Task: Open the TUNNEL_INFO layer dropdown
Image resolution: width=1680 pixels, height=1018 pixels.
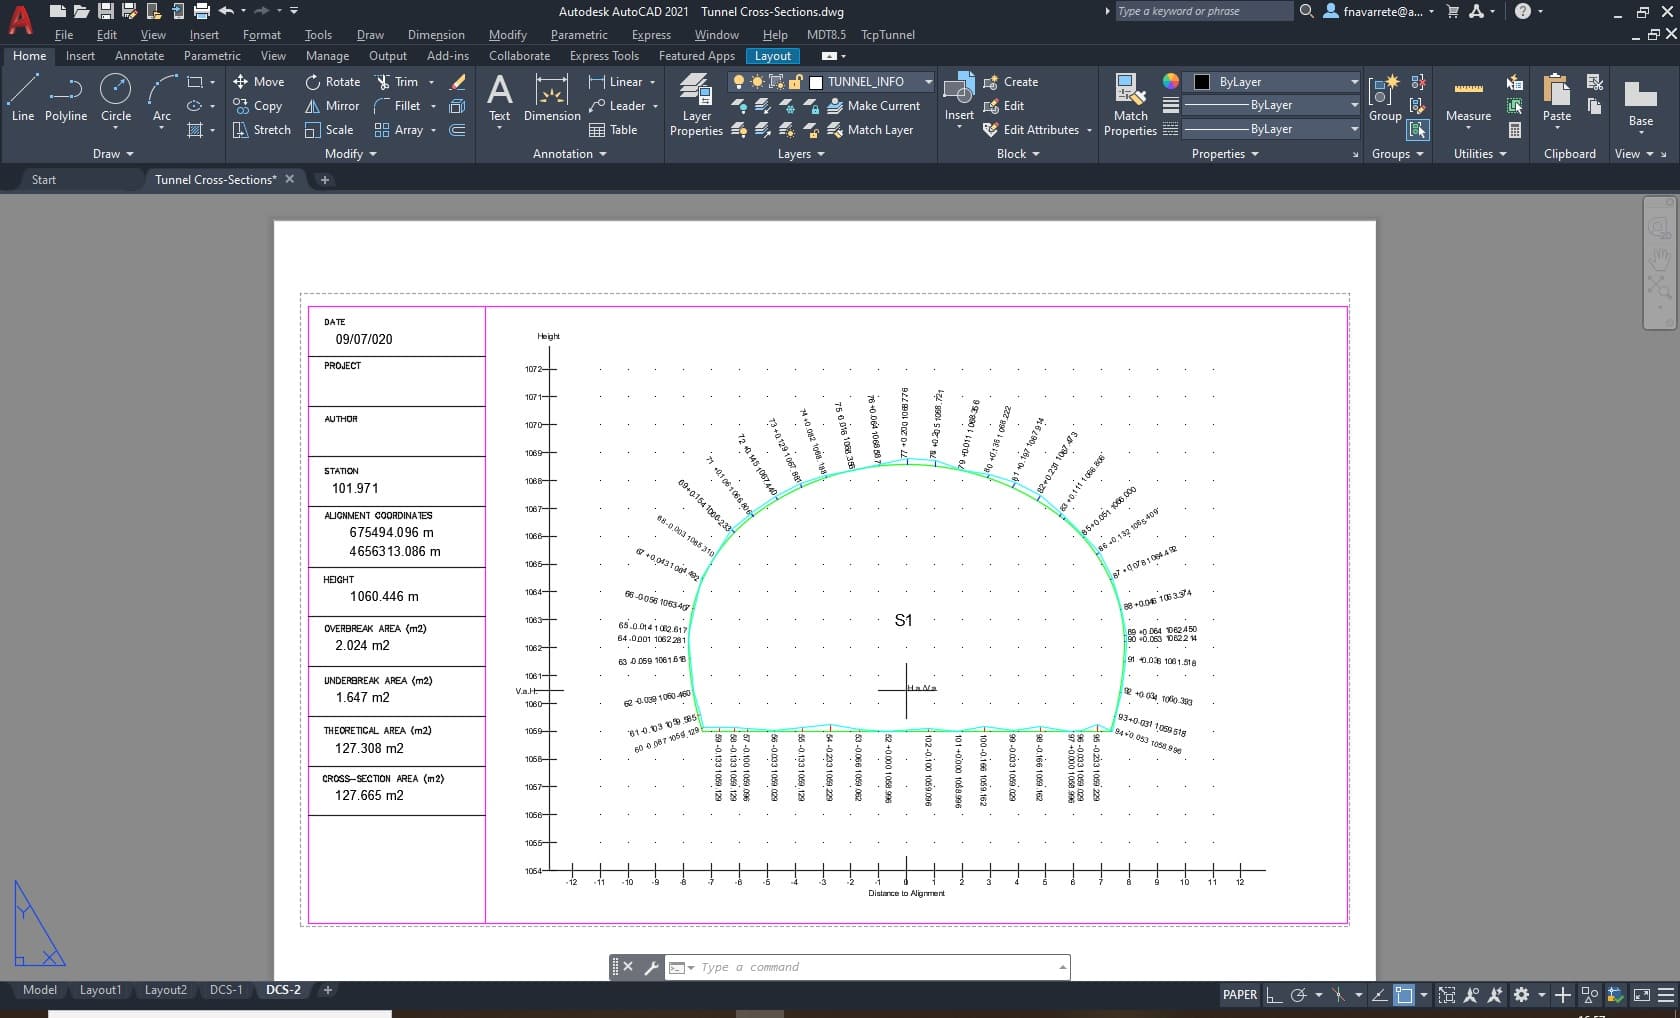Action: 928,82
